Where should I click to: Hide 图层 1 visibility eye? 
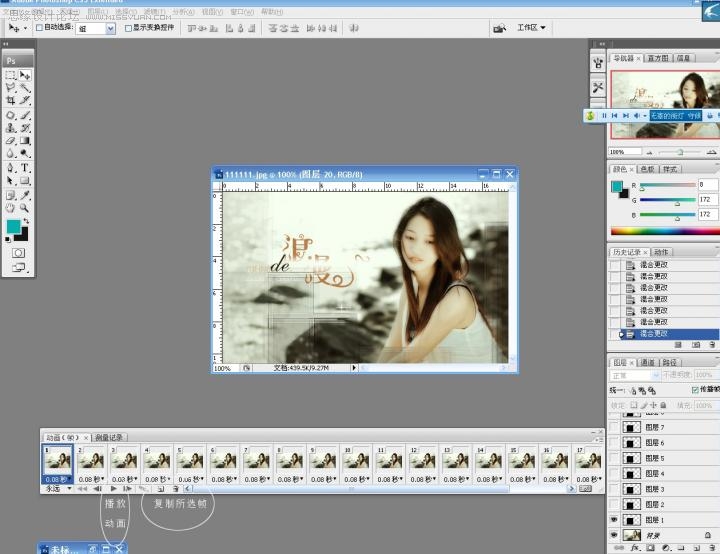pyautogui.click(x=614, y=520)
